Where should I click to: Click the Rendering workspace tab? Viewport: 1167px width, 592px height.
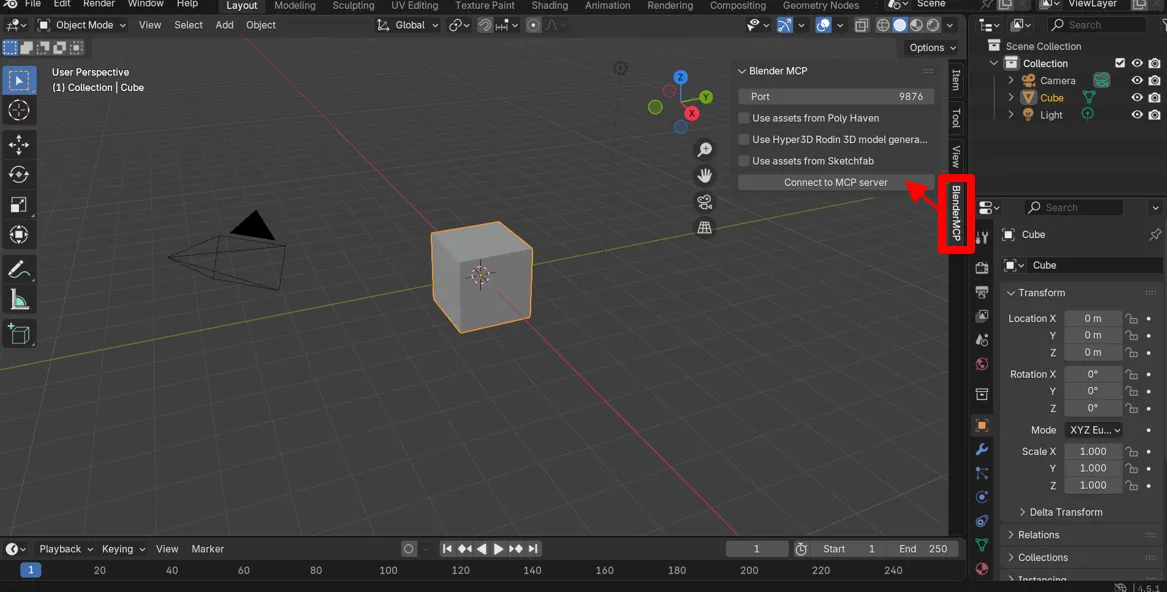[670, 6]
